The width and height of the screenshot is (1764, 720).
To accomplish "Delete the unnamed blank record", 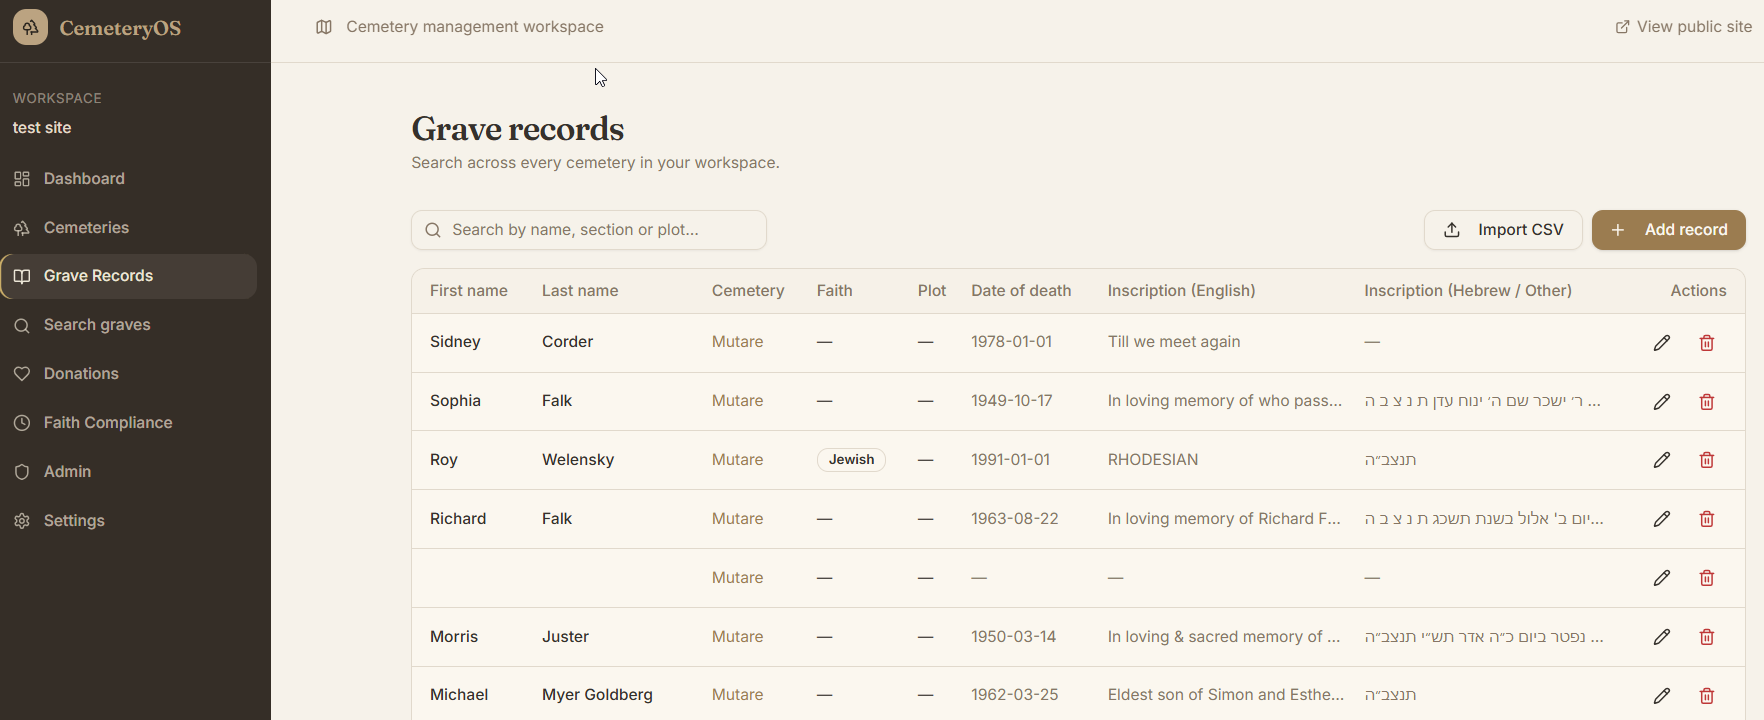I will [1707, 578].
